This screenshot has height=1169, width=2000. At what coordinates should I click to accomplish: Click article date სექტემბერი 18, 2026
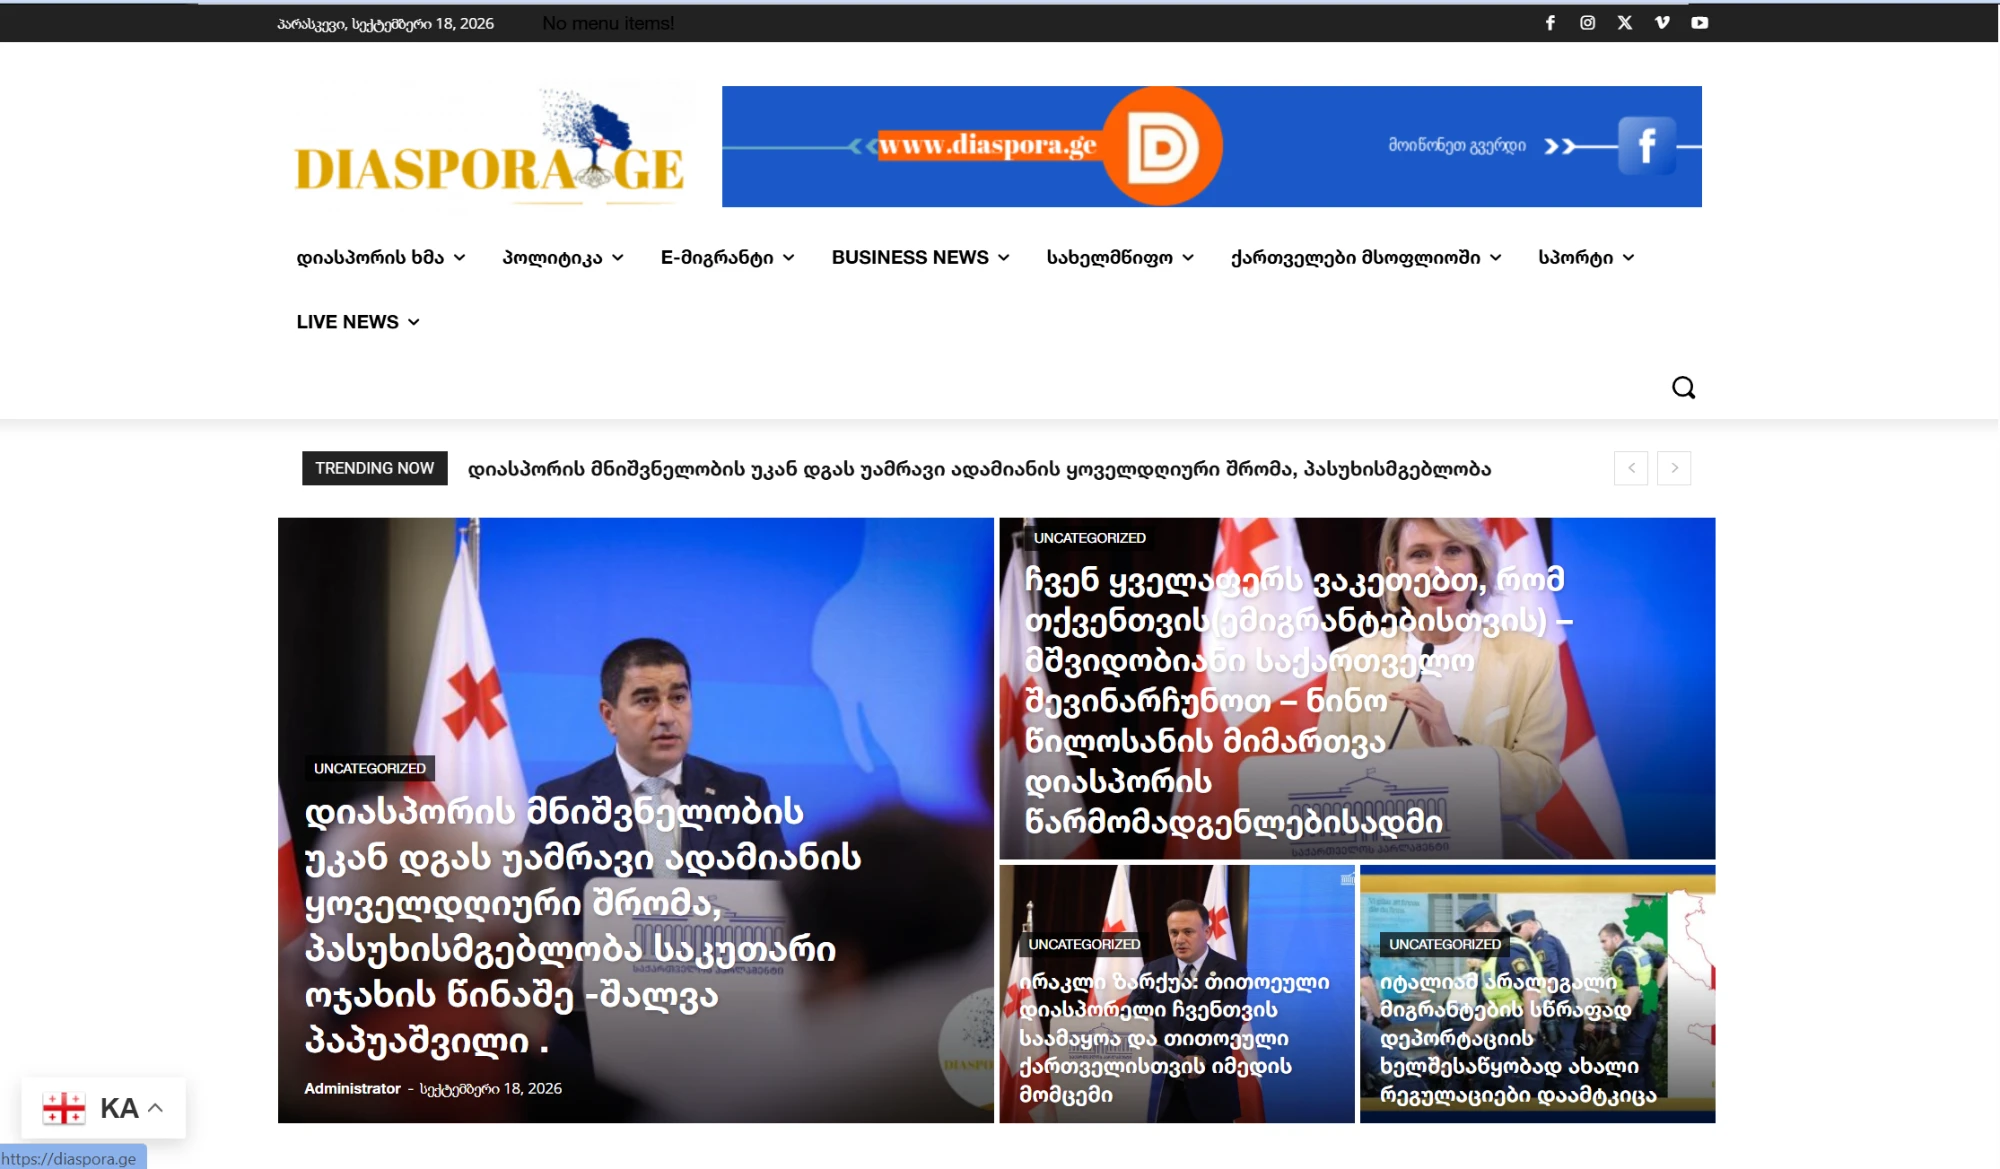(491, 1088)
